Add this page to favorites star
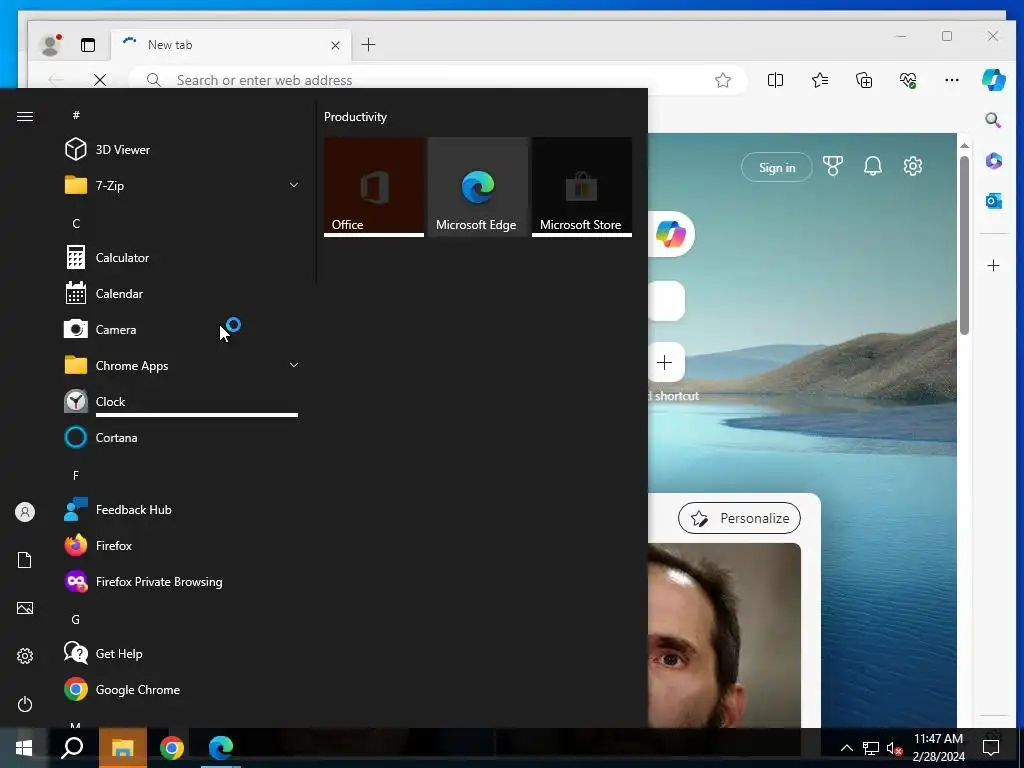The width and height of the screenshot is (1024, 768). pyautogui.click(x=722, y=80)
